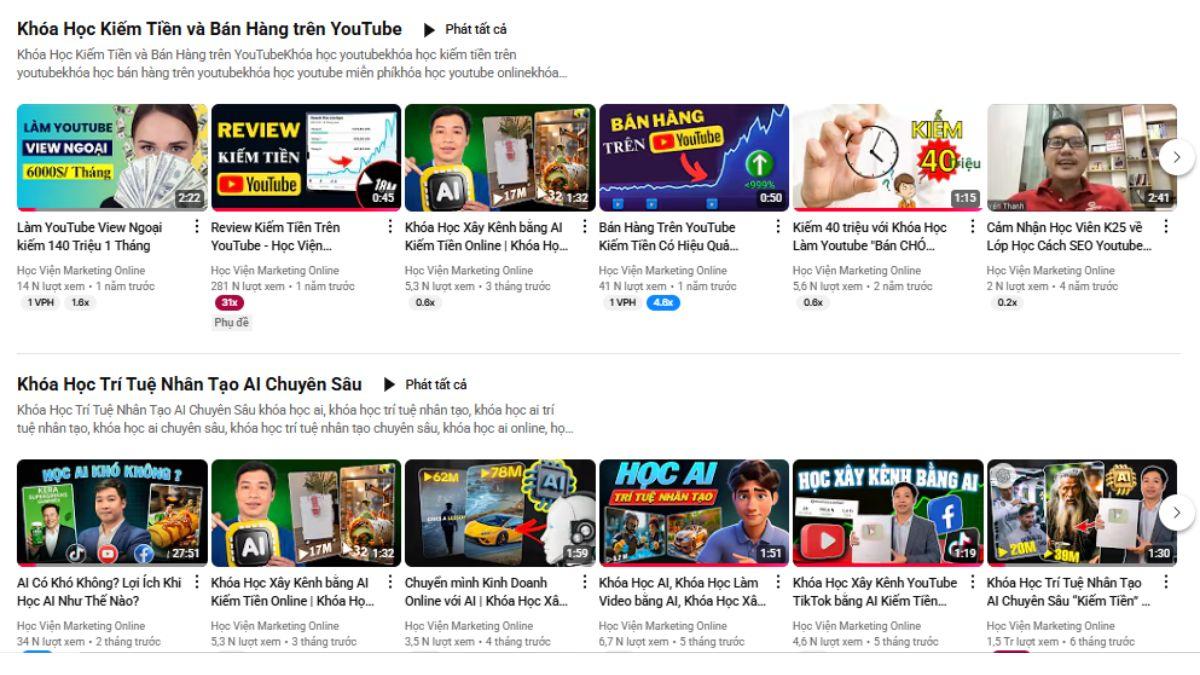Open options for "Xây Kênh bằng AI" in YouTube playlist row

point(584,227)
